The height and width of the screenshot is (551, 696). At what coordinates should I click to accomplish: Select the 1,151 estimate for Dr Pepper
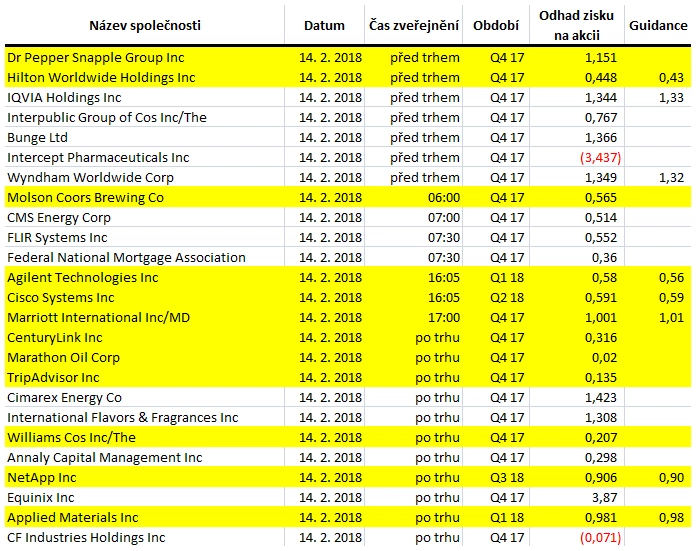click(601, 58)
